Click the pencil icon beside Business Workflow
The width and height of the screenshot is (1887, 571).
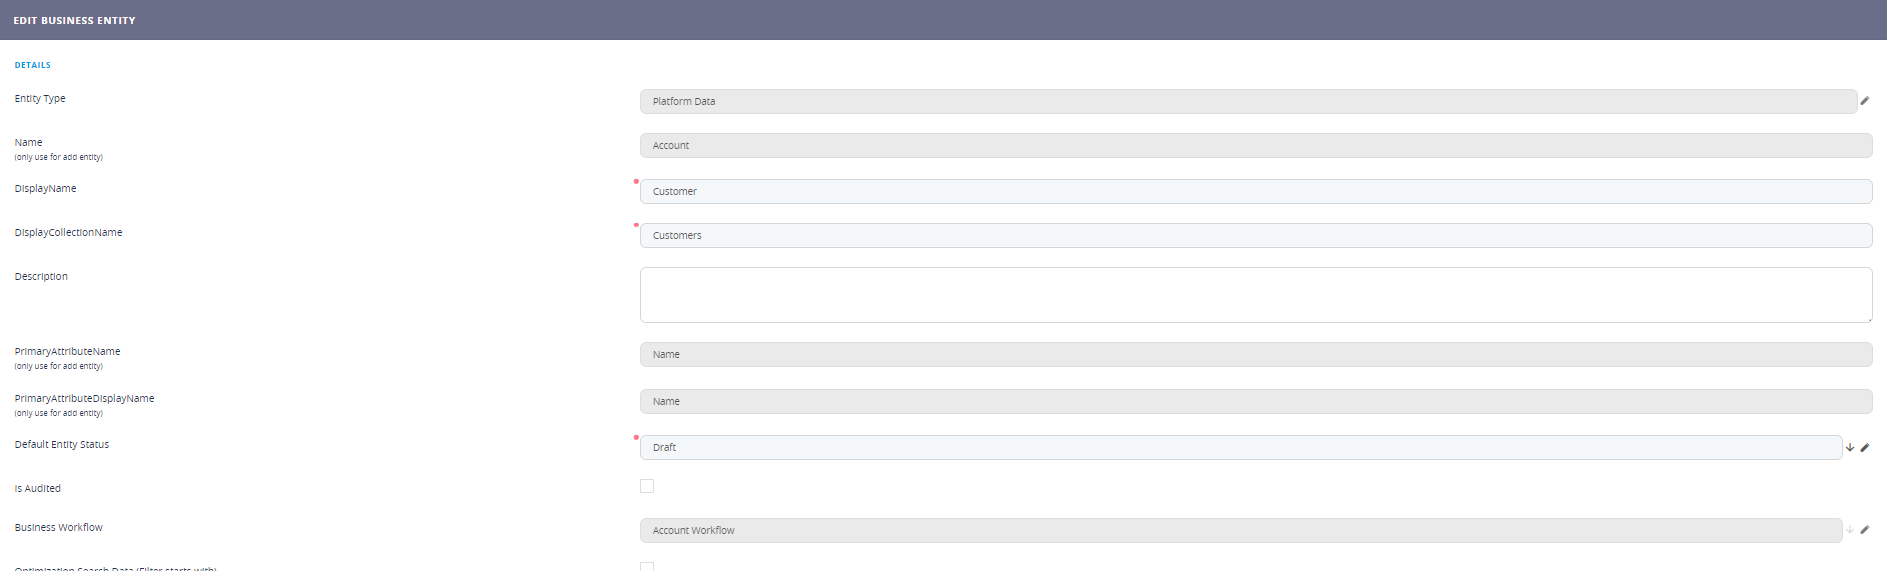pos(1865,531)
